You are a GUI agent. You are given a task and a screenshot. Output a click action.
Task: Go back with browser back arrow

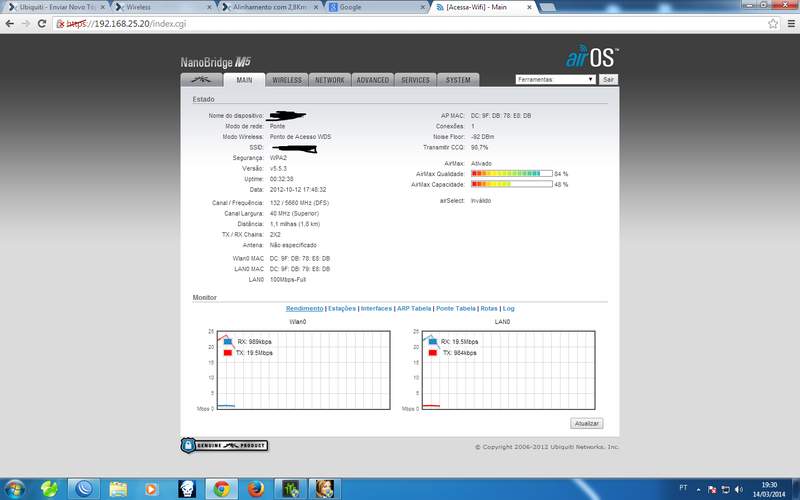[x=10, y=23]
